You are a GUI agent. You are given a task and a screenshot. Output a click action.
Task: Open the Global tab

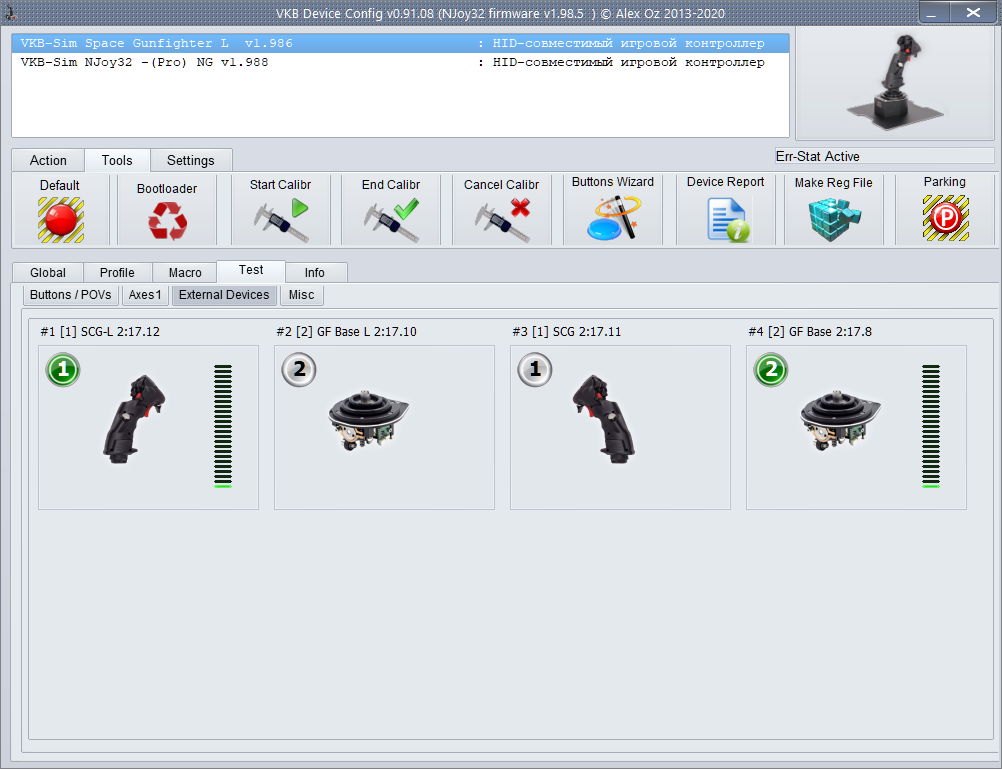point(48,273)
